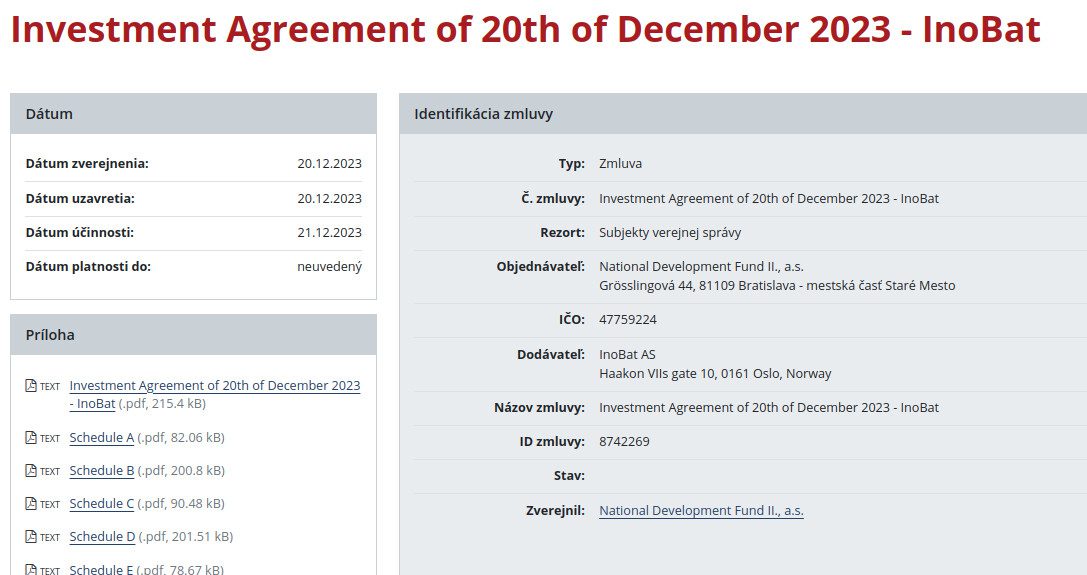Click the PDF file icon for Schedule A
The image size is (1087, 575).
point(31,438)
